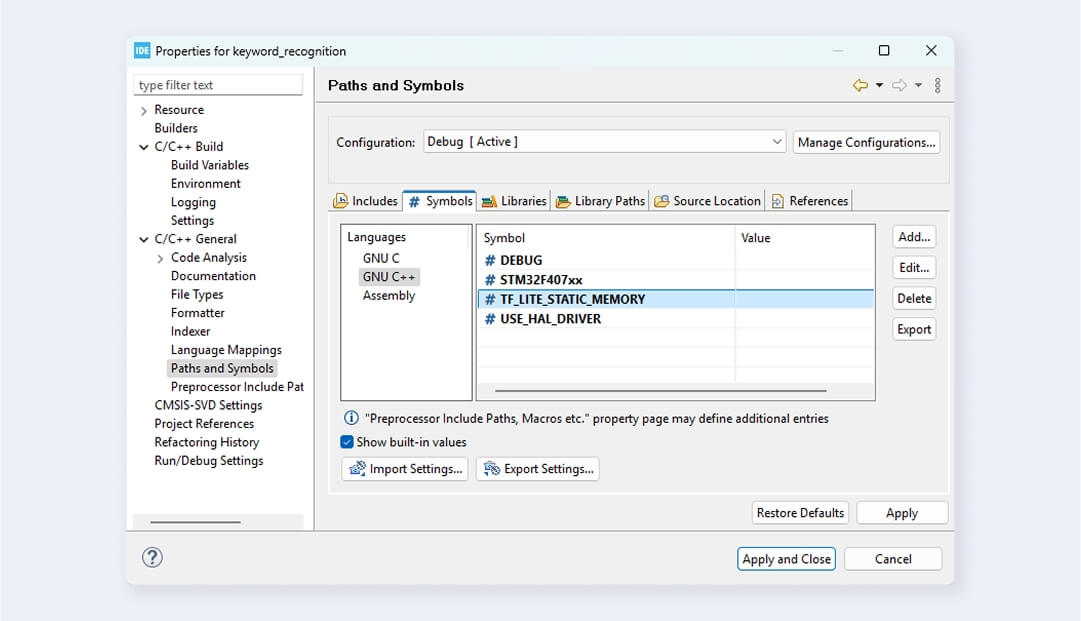
Task: Select GNU C in Languages list
Action: tap(381, 258)
